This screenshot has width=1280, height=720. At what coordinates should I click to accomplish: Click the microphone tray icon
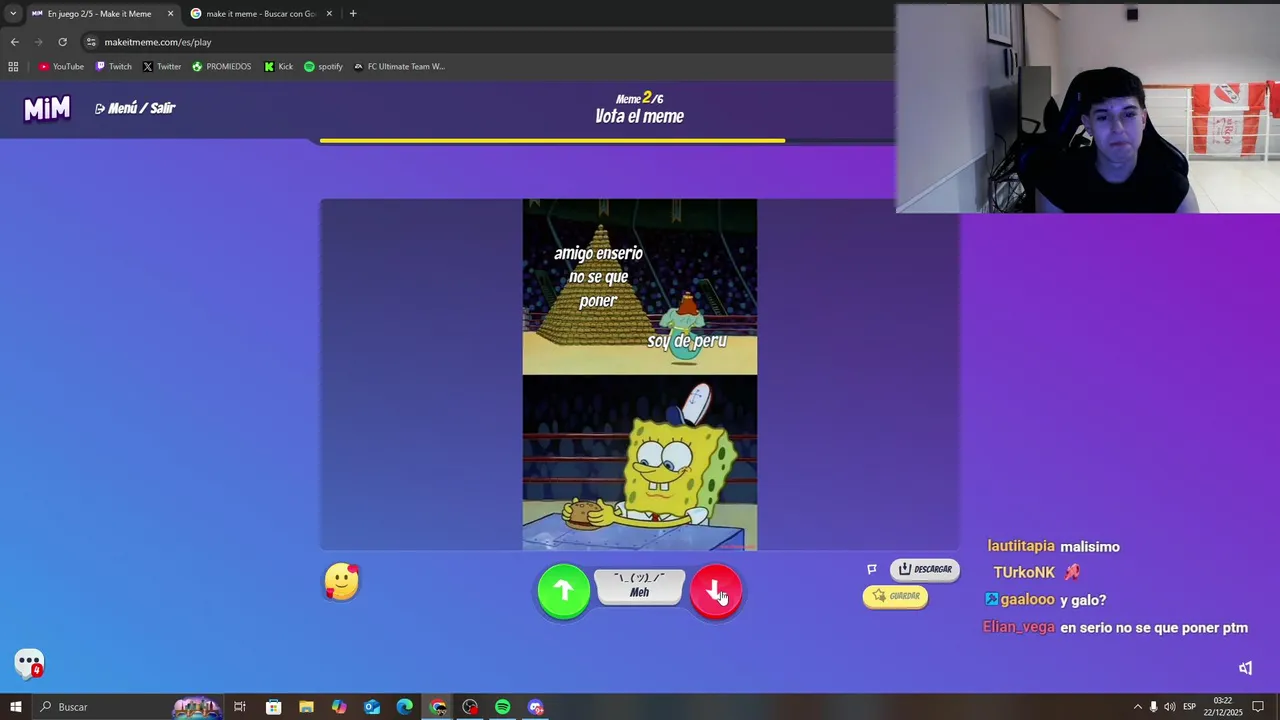[1154, 707]
